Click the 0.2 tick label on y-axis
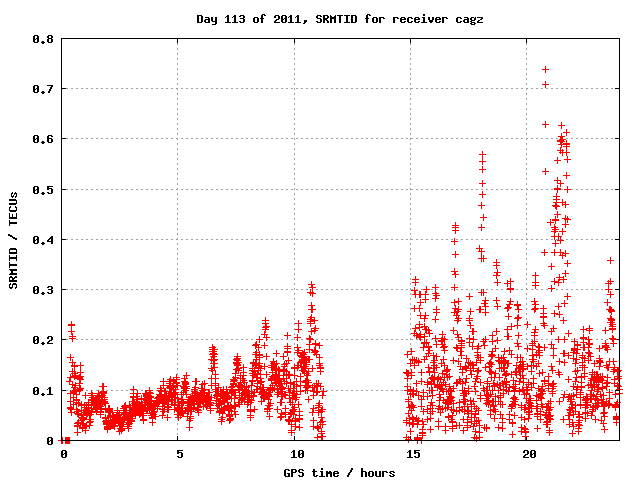Viewport: 640px width, 480px height. point(43,340)
